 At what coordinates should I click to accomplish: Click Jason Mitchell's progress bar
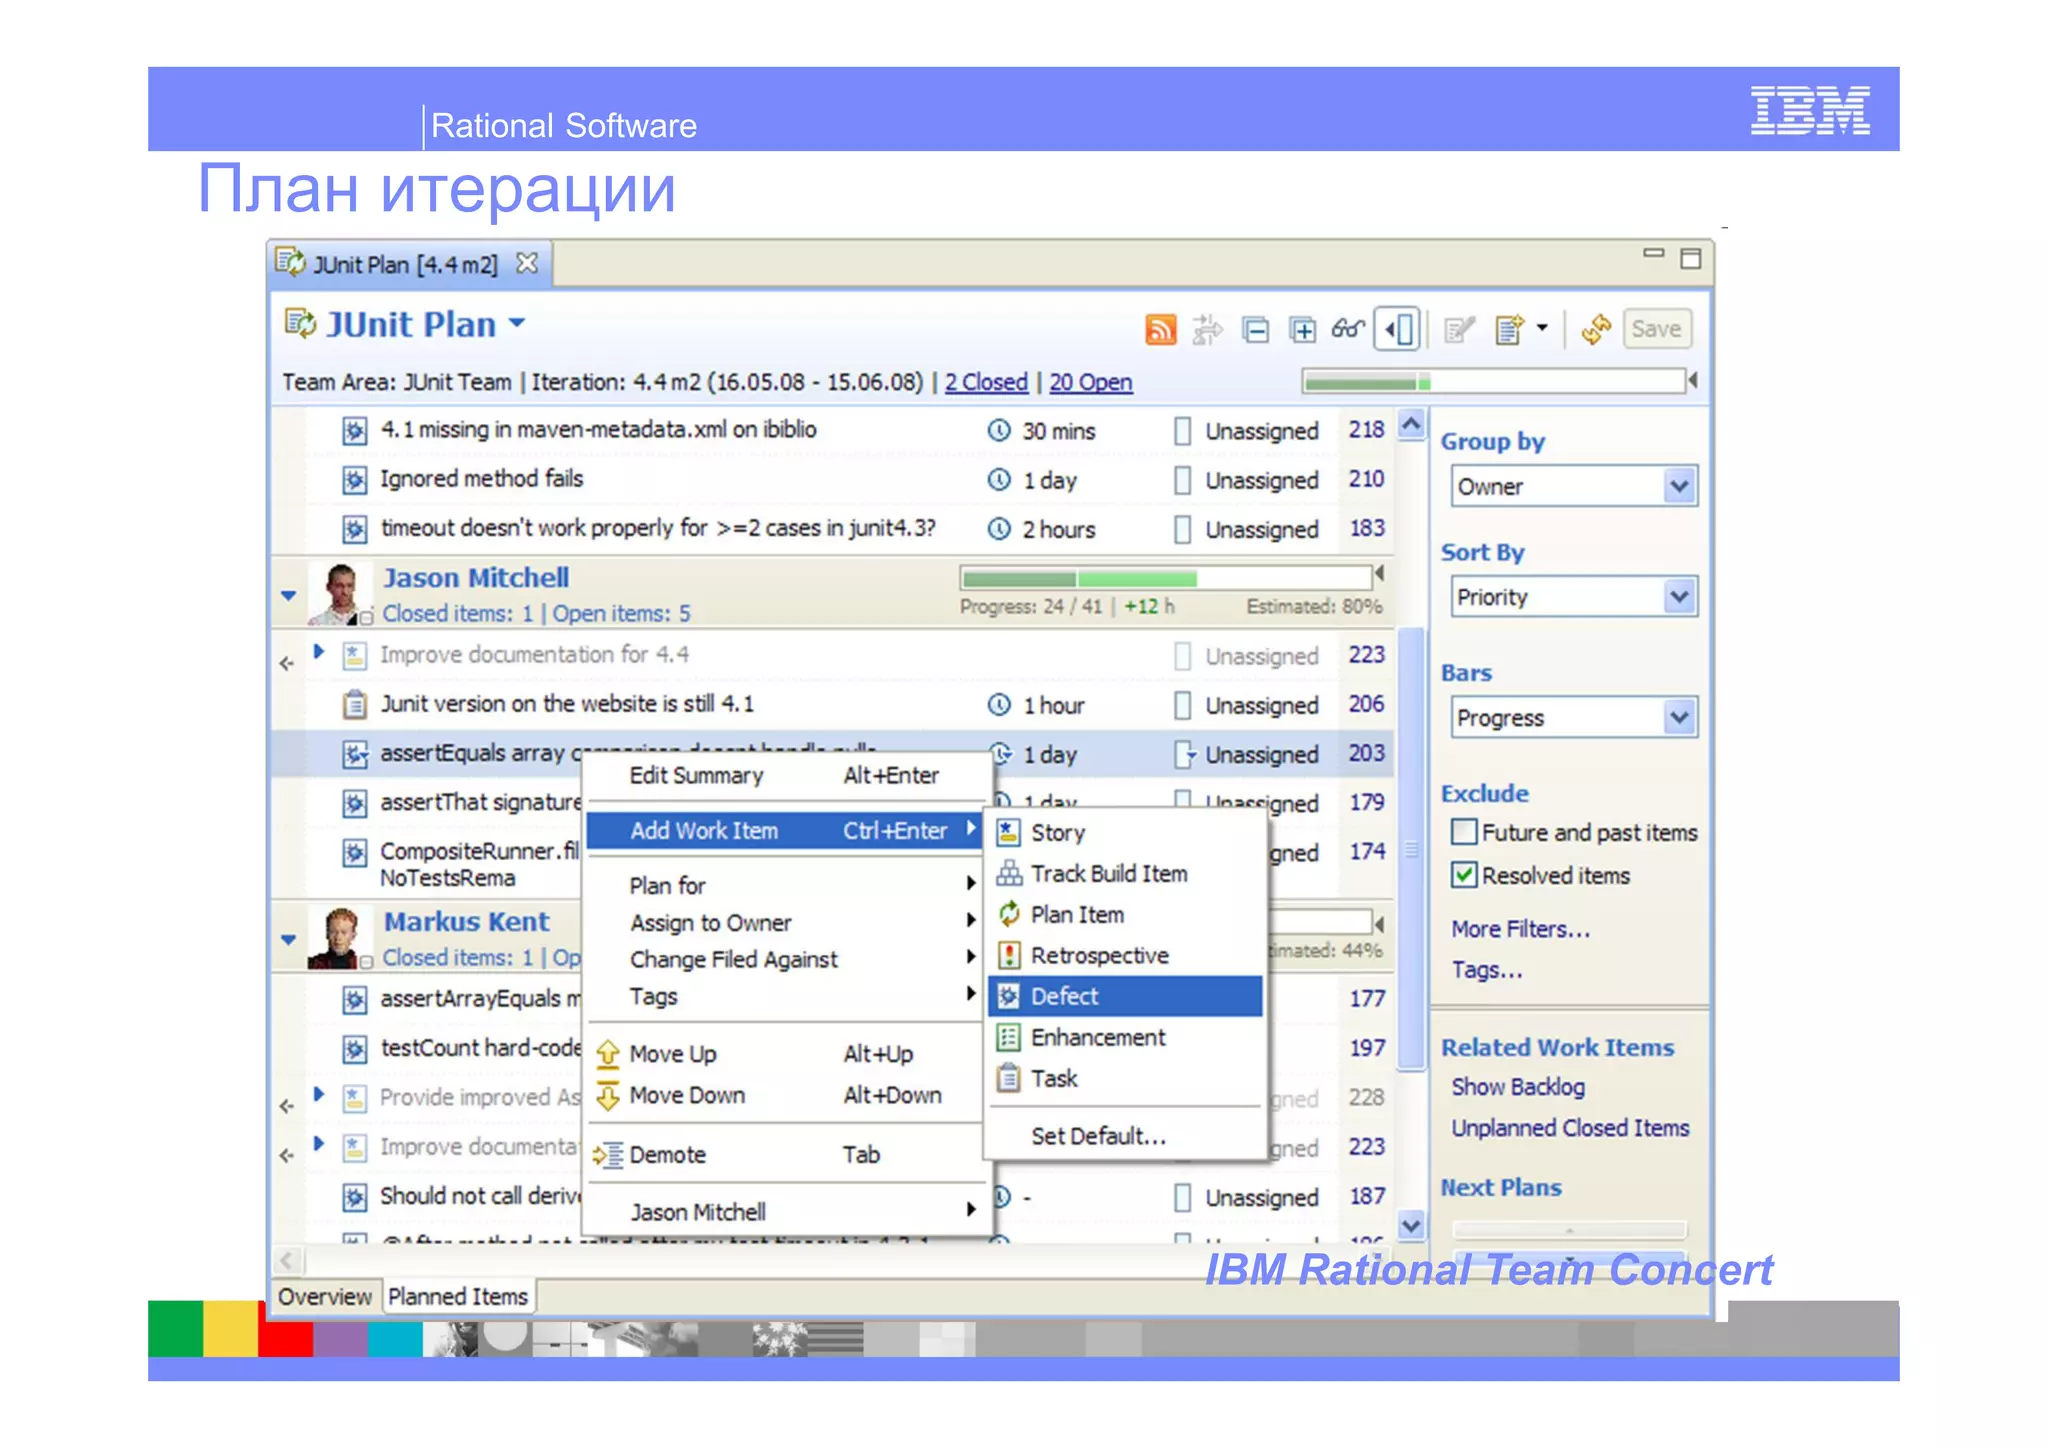[1166, 578]
